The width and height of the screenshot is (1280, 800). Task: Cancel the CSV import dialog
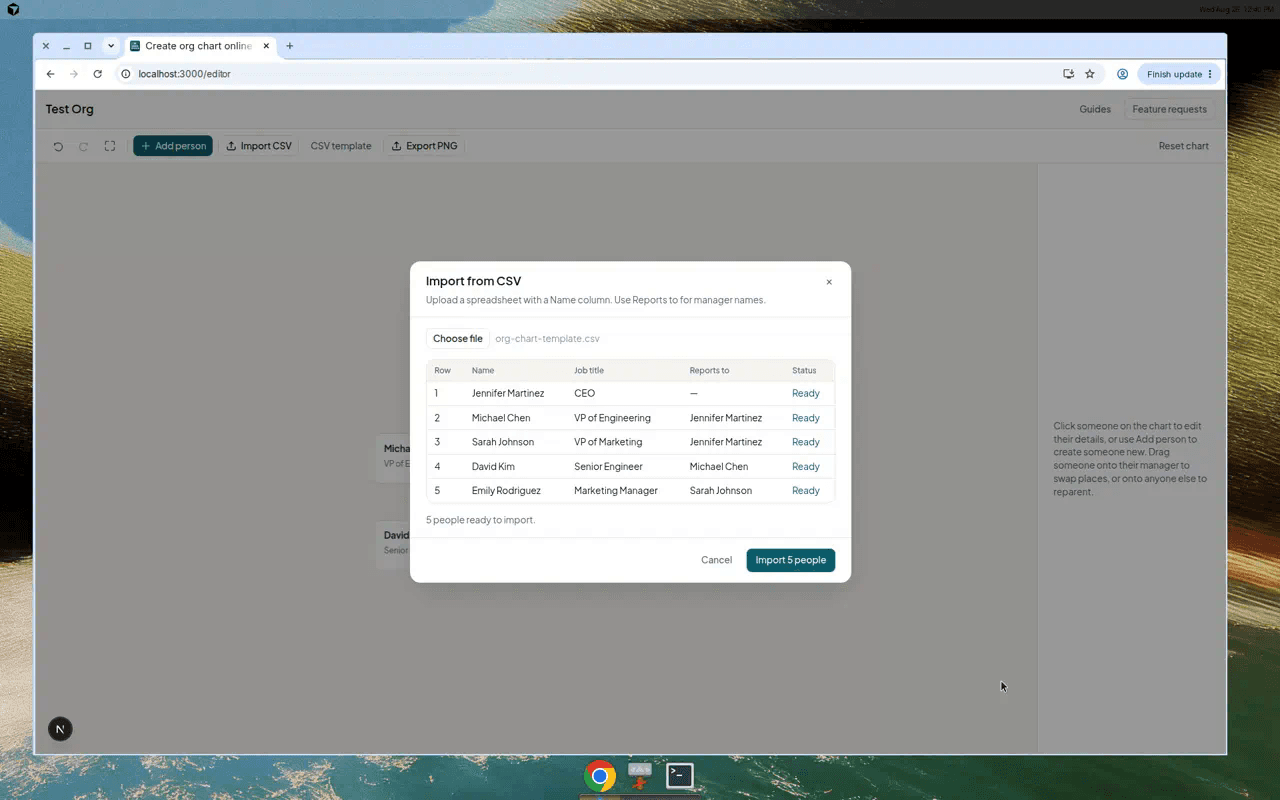716,560
